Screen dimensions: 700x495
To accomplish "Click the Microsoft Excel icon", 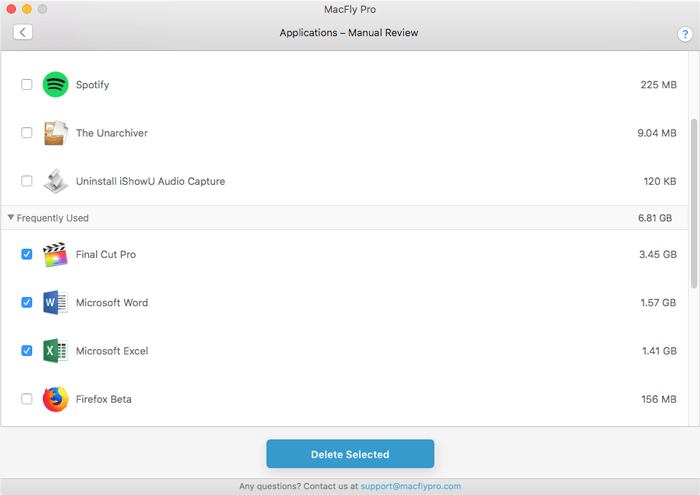I will pos(55,351).
